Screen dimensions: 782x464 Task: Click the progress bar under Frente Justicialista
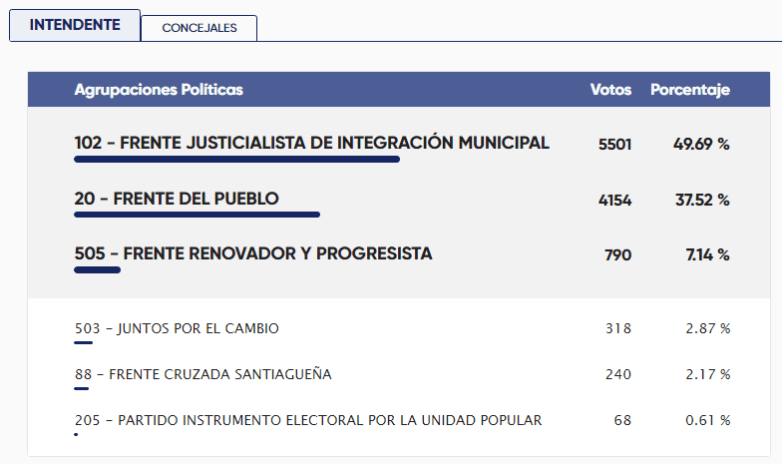(237, 159)
